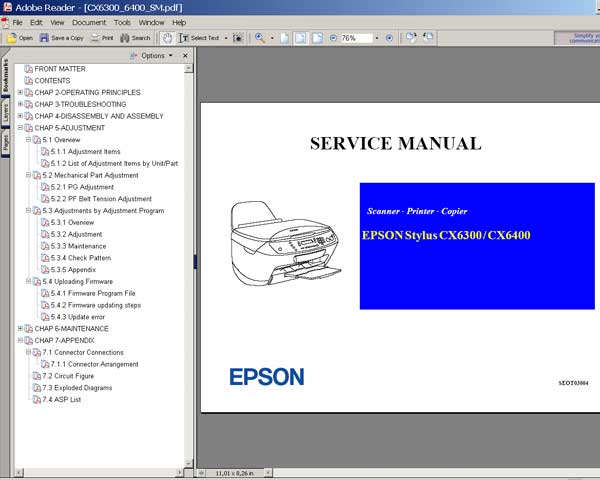The width and height of the screenshot is (600, 480).
Task: Open the Help menu
Action: 179,23
